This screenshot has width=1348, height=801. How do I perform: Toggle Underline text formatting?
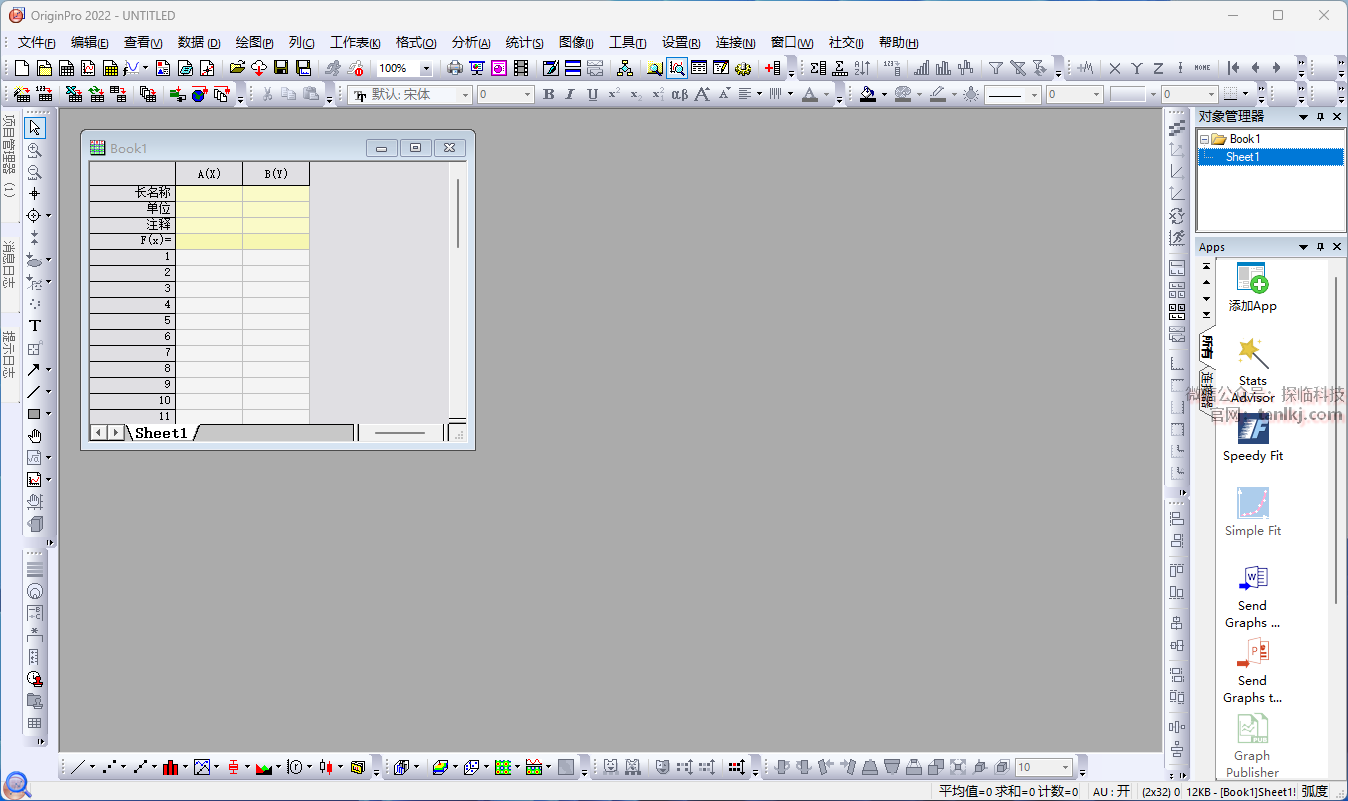592,94
